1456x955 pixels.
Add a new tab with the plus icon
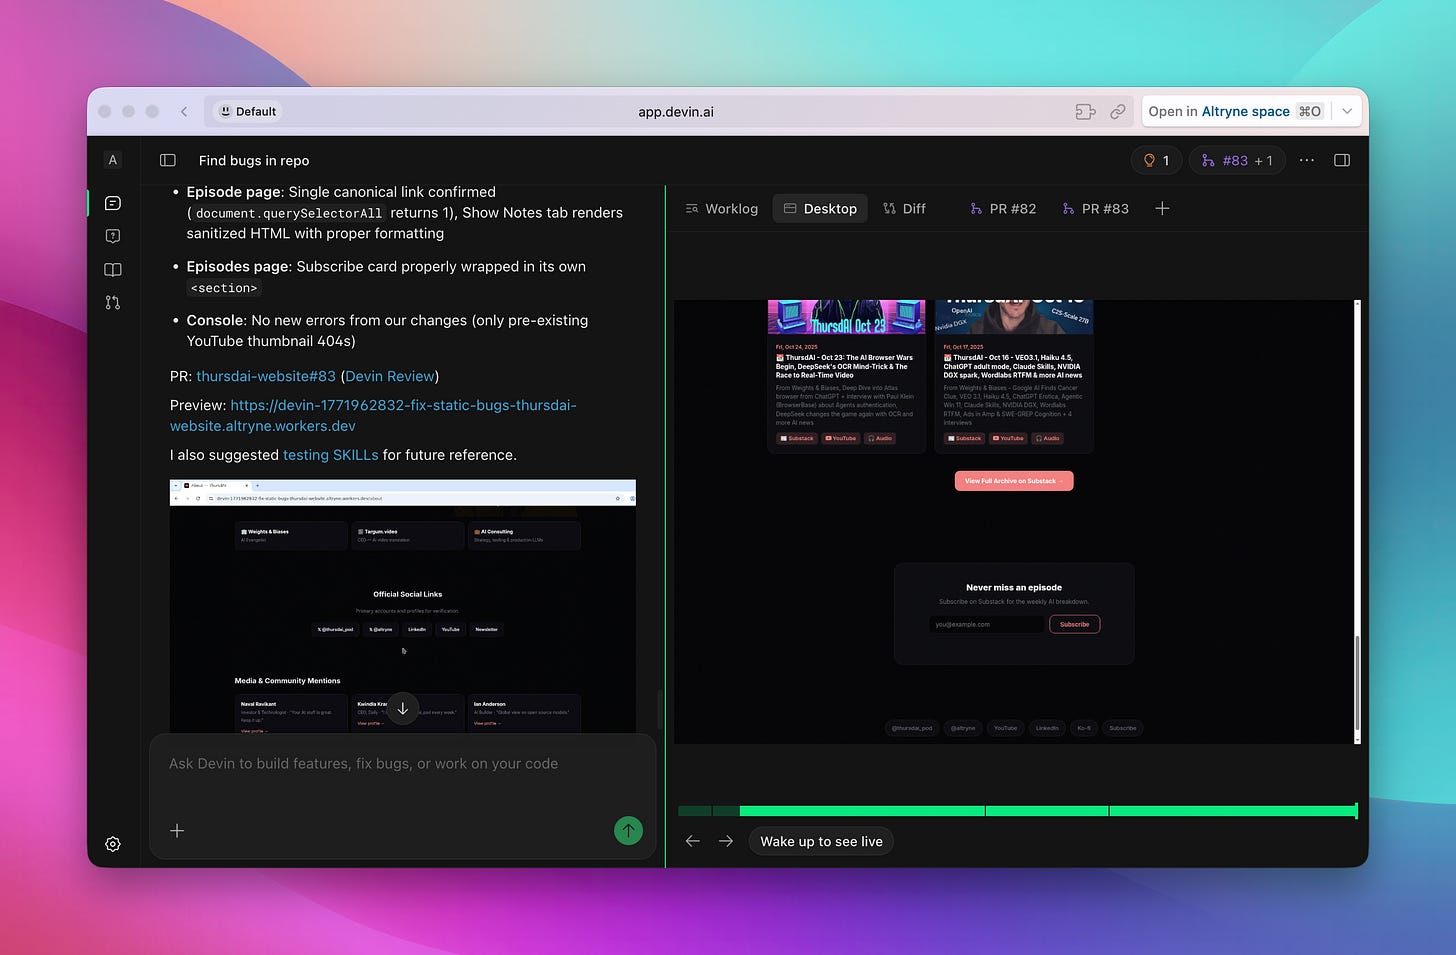(1162, 209)
